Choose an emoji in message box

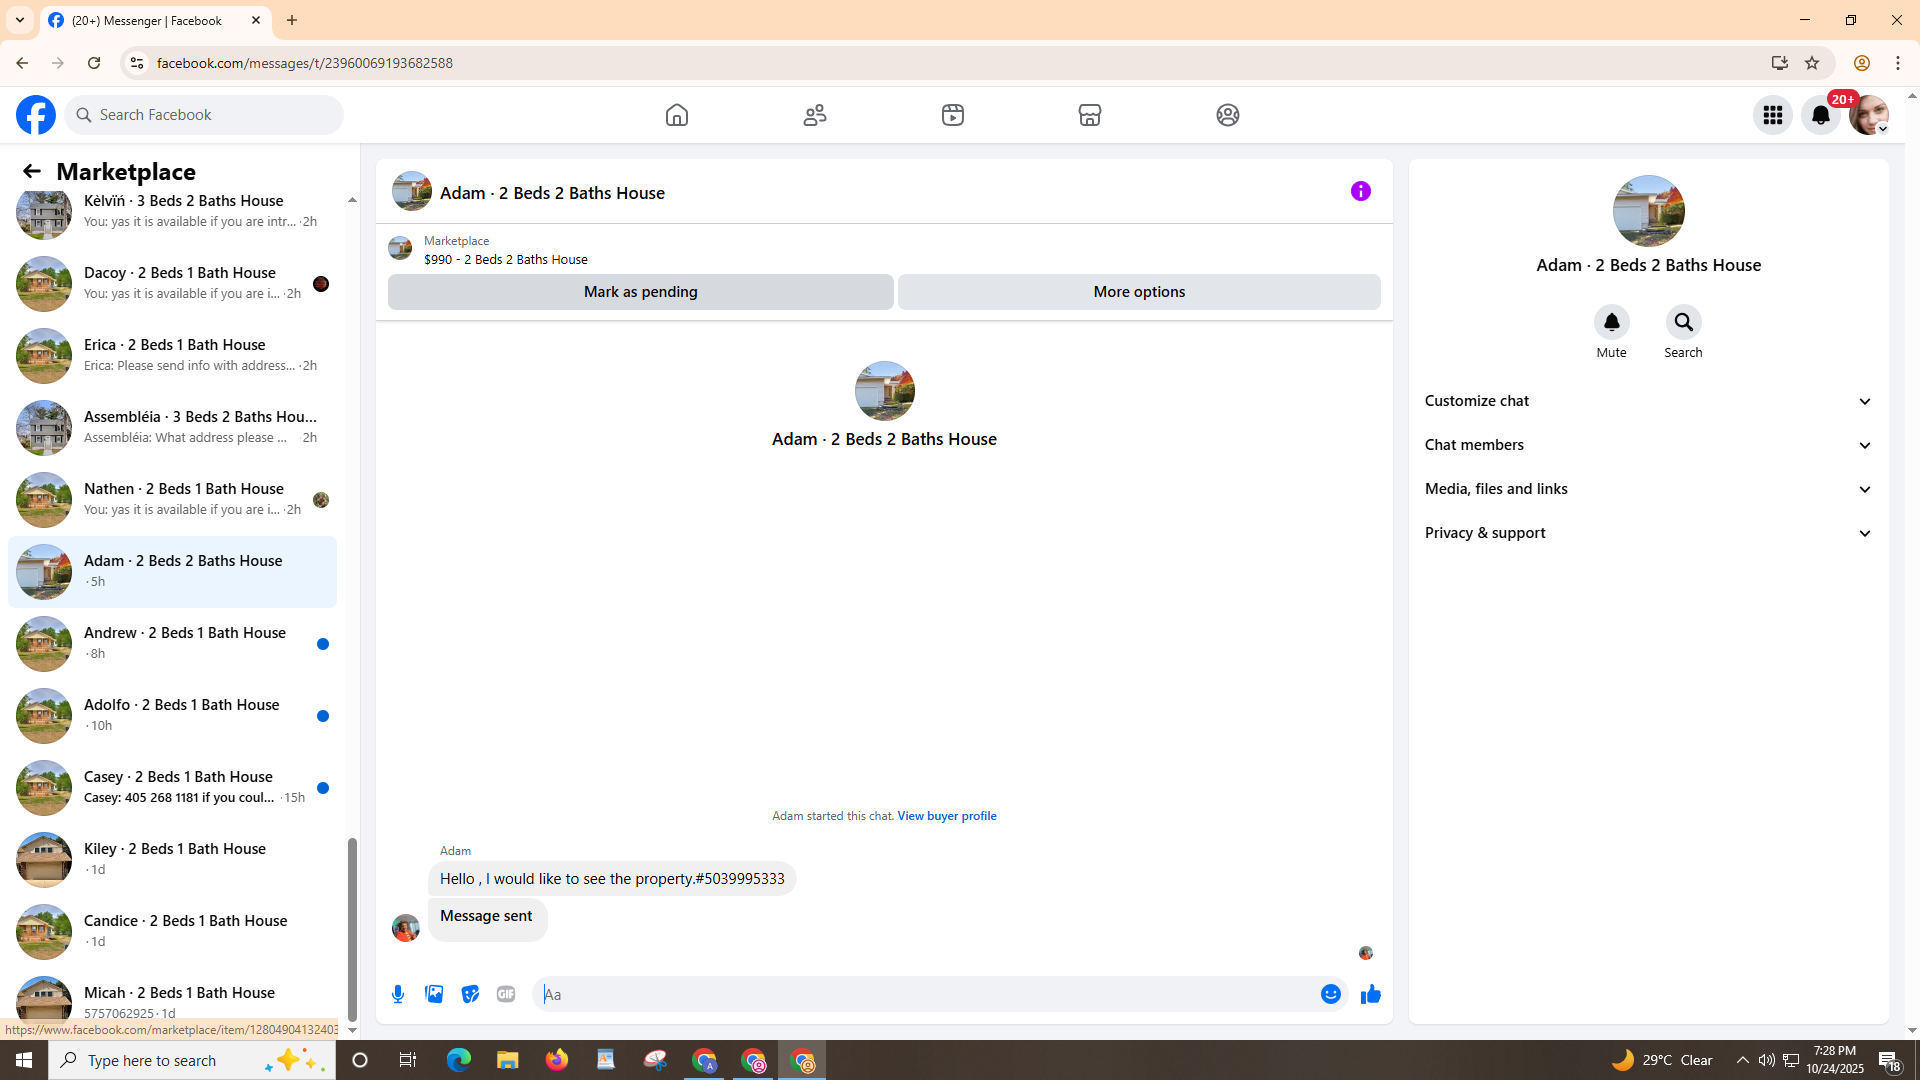pyautogui.click(x=1330, y=994)
